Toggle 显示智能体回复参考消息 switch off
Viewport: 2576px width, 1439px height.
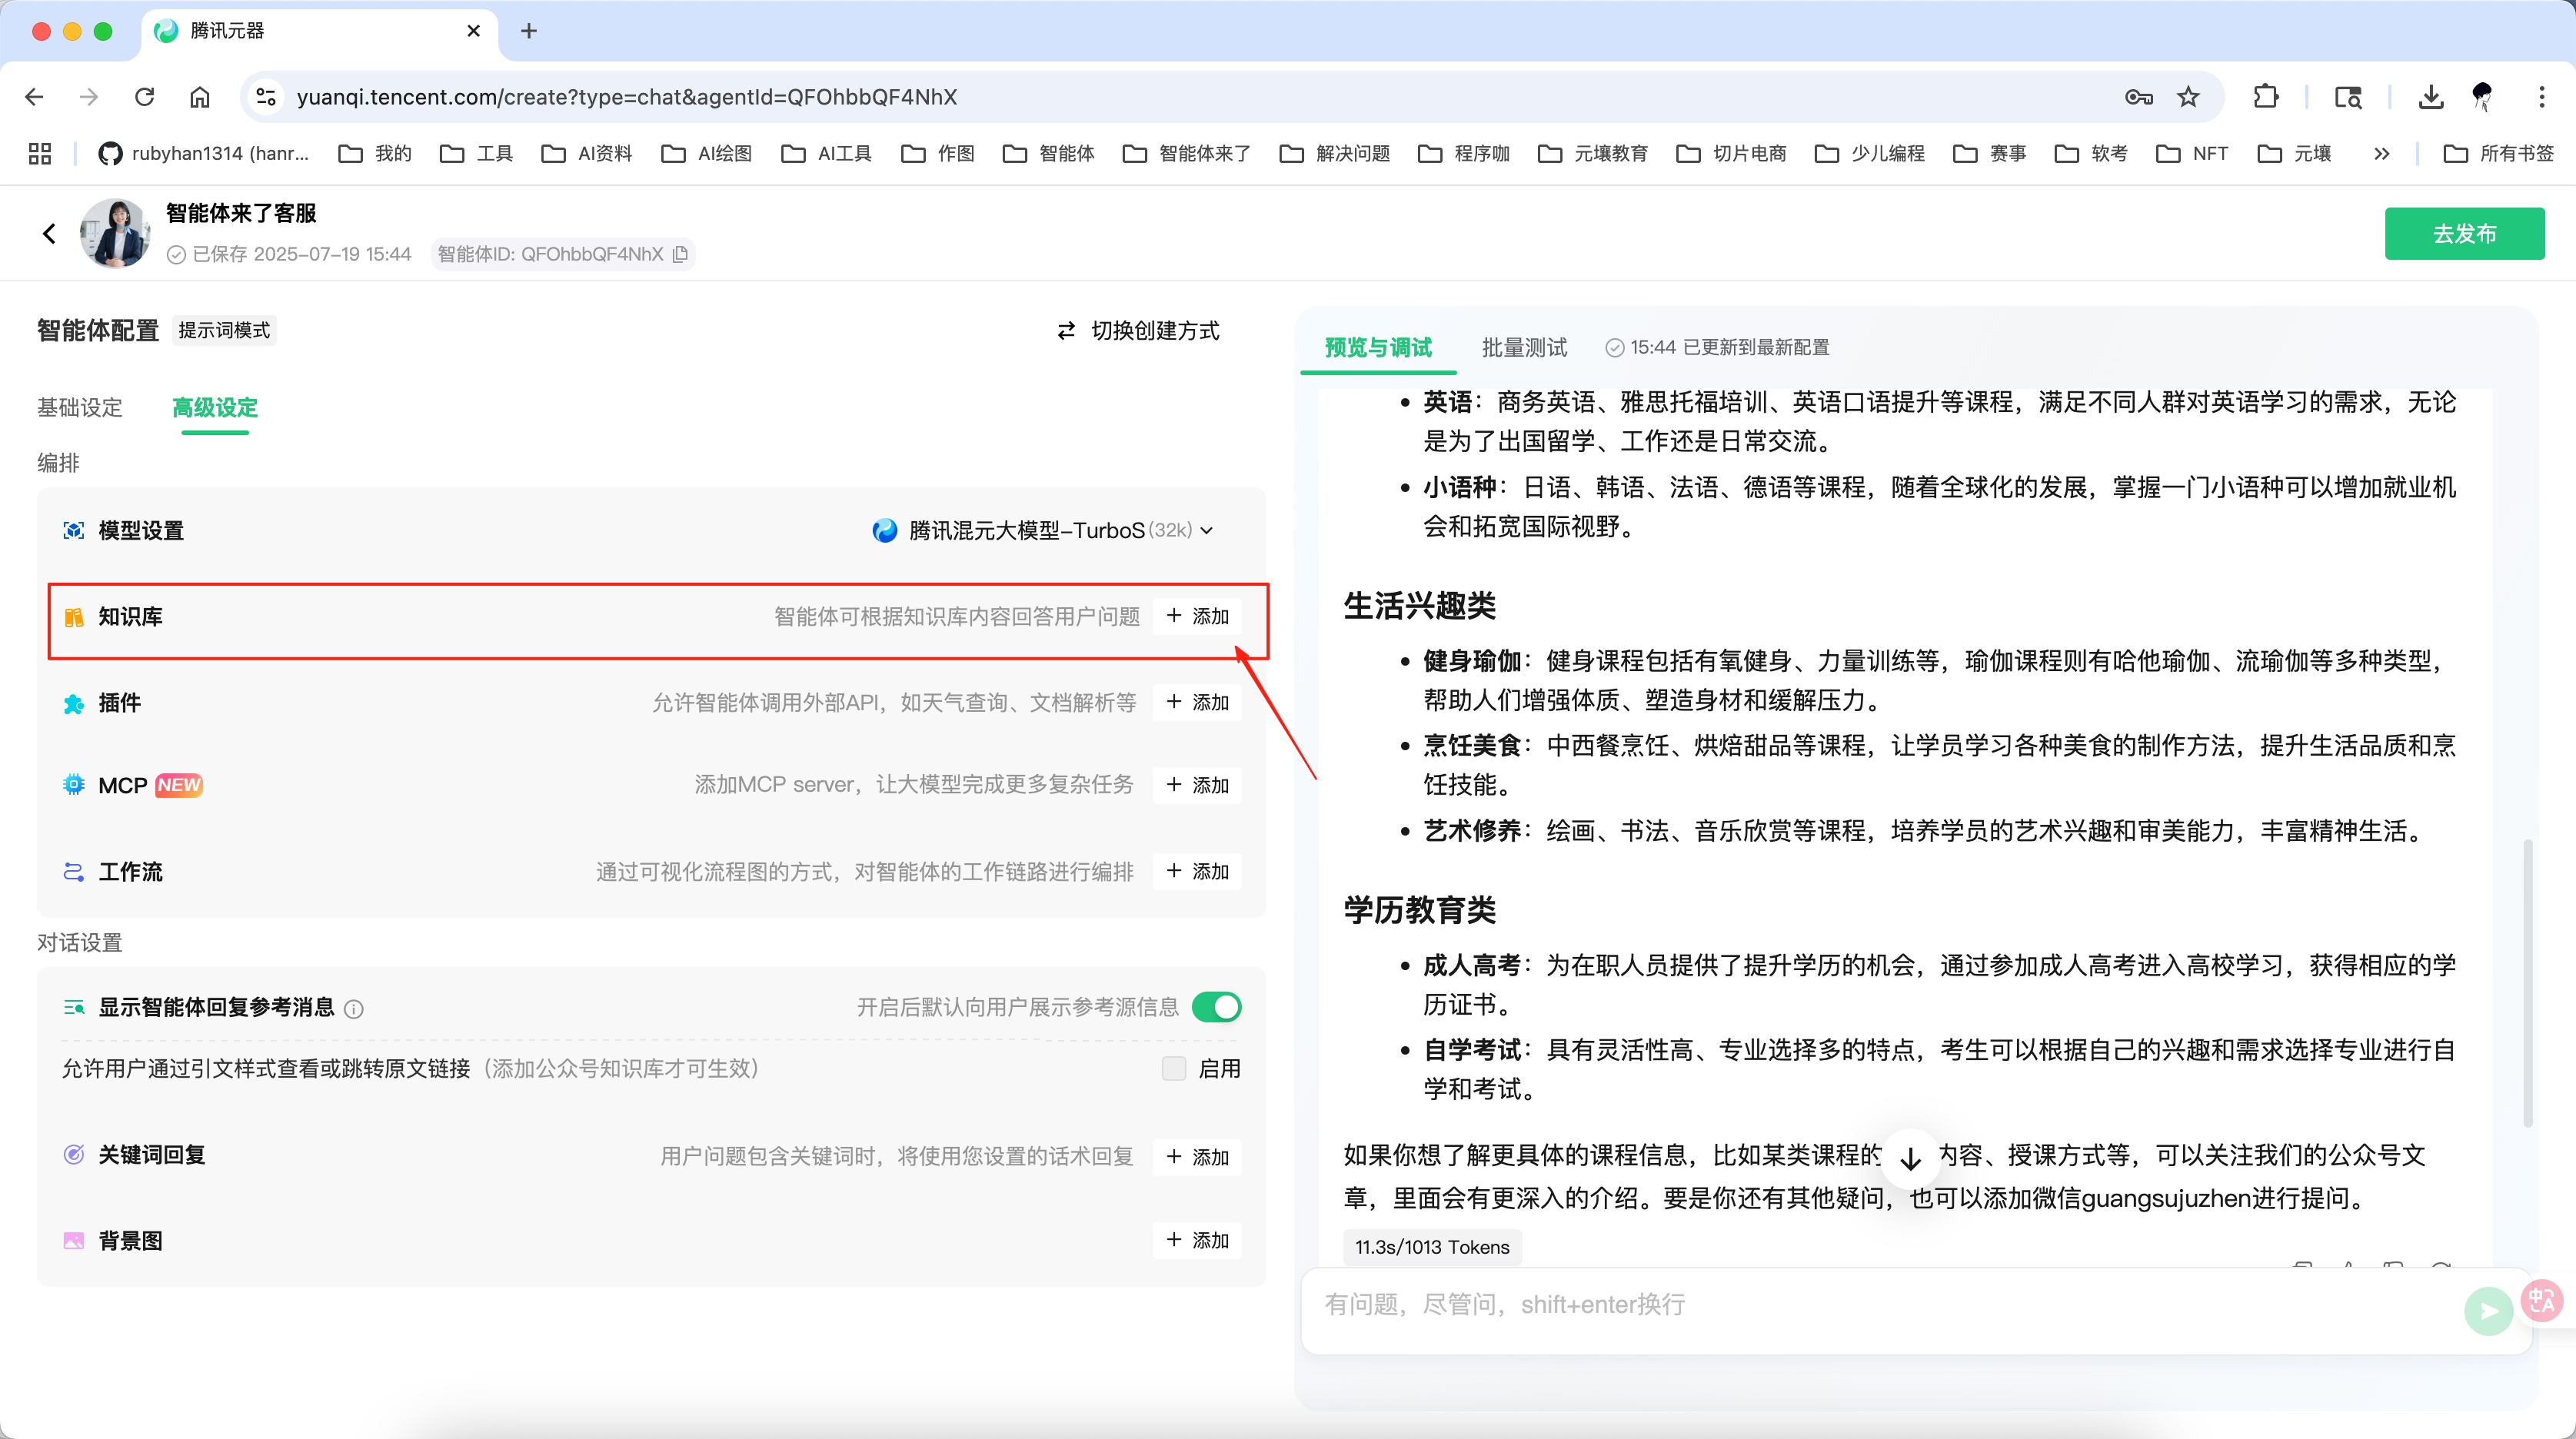[x=1216, y=1007]
